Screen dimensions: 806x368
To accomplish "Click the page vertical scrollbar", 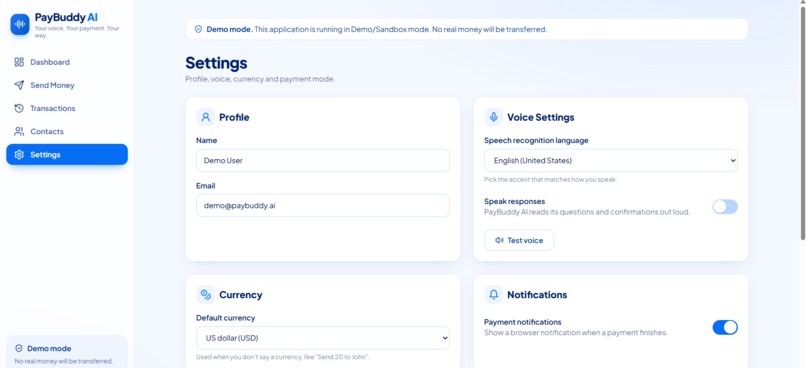I will pyautogui.click(x=802, y=123).
